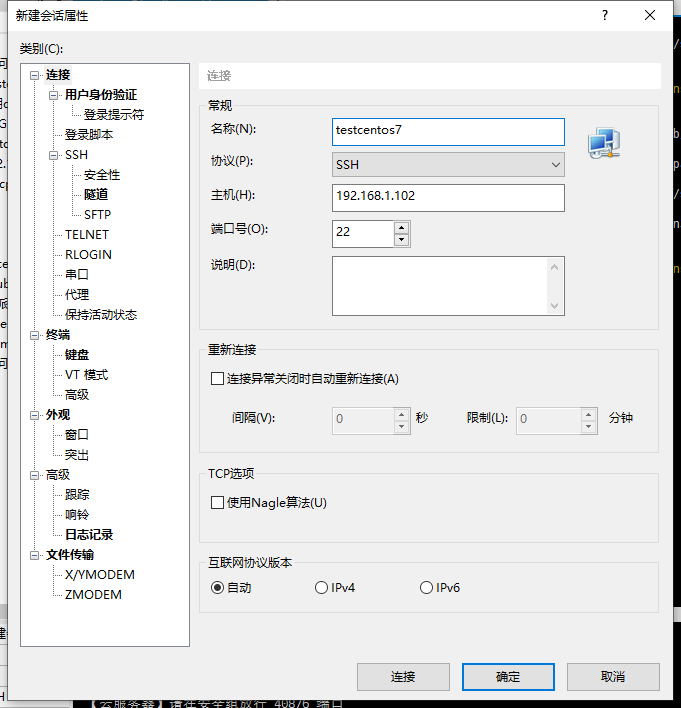This screenshot has width=681, height=708.
Task: Select X/YMODEM in the category tree
Action: pos(100,575)
